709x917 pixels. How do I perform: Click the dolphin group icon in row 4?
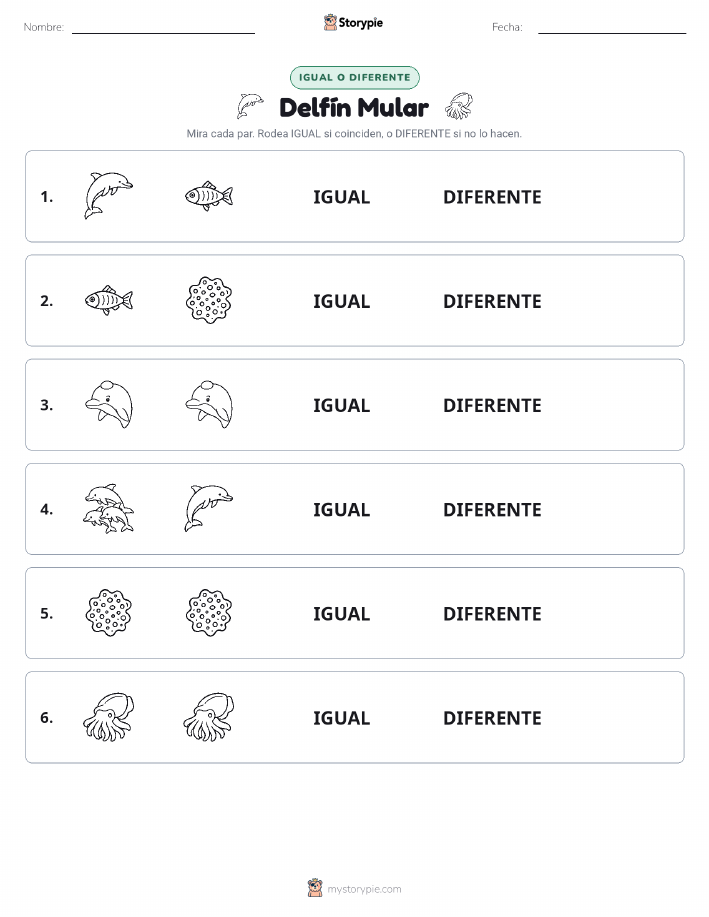click(x=109, y=509)
